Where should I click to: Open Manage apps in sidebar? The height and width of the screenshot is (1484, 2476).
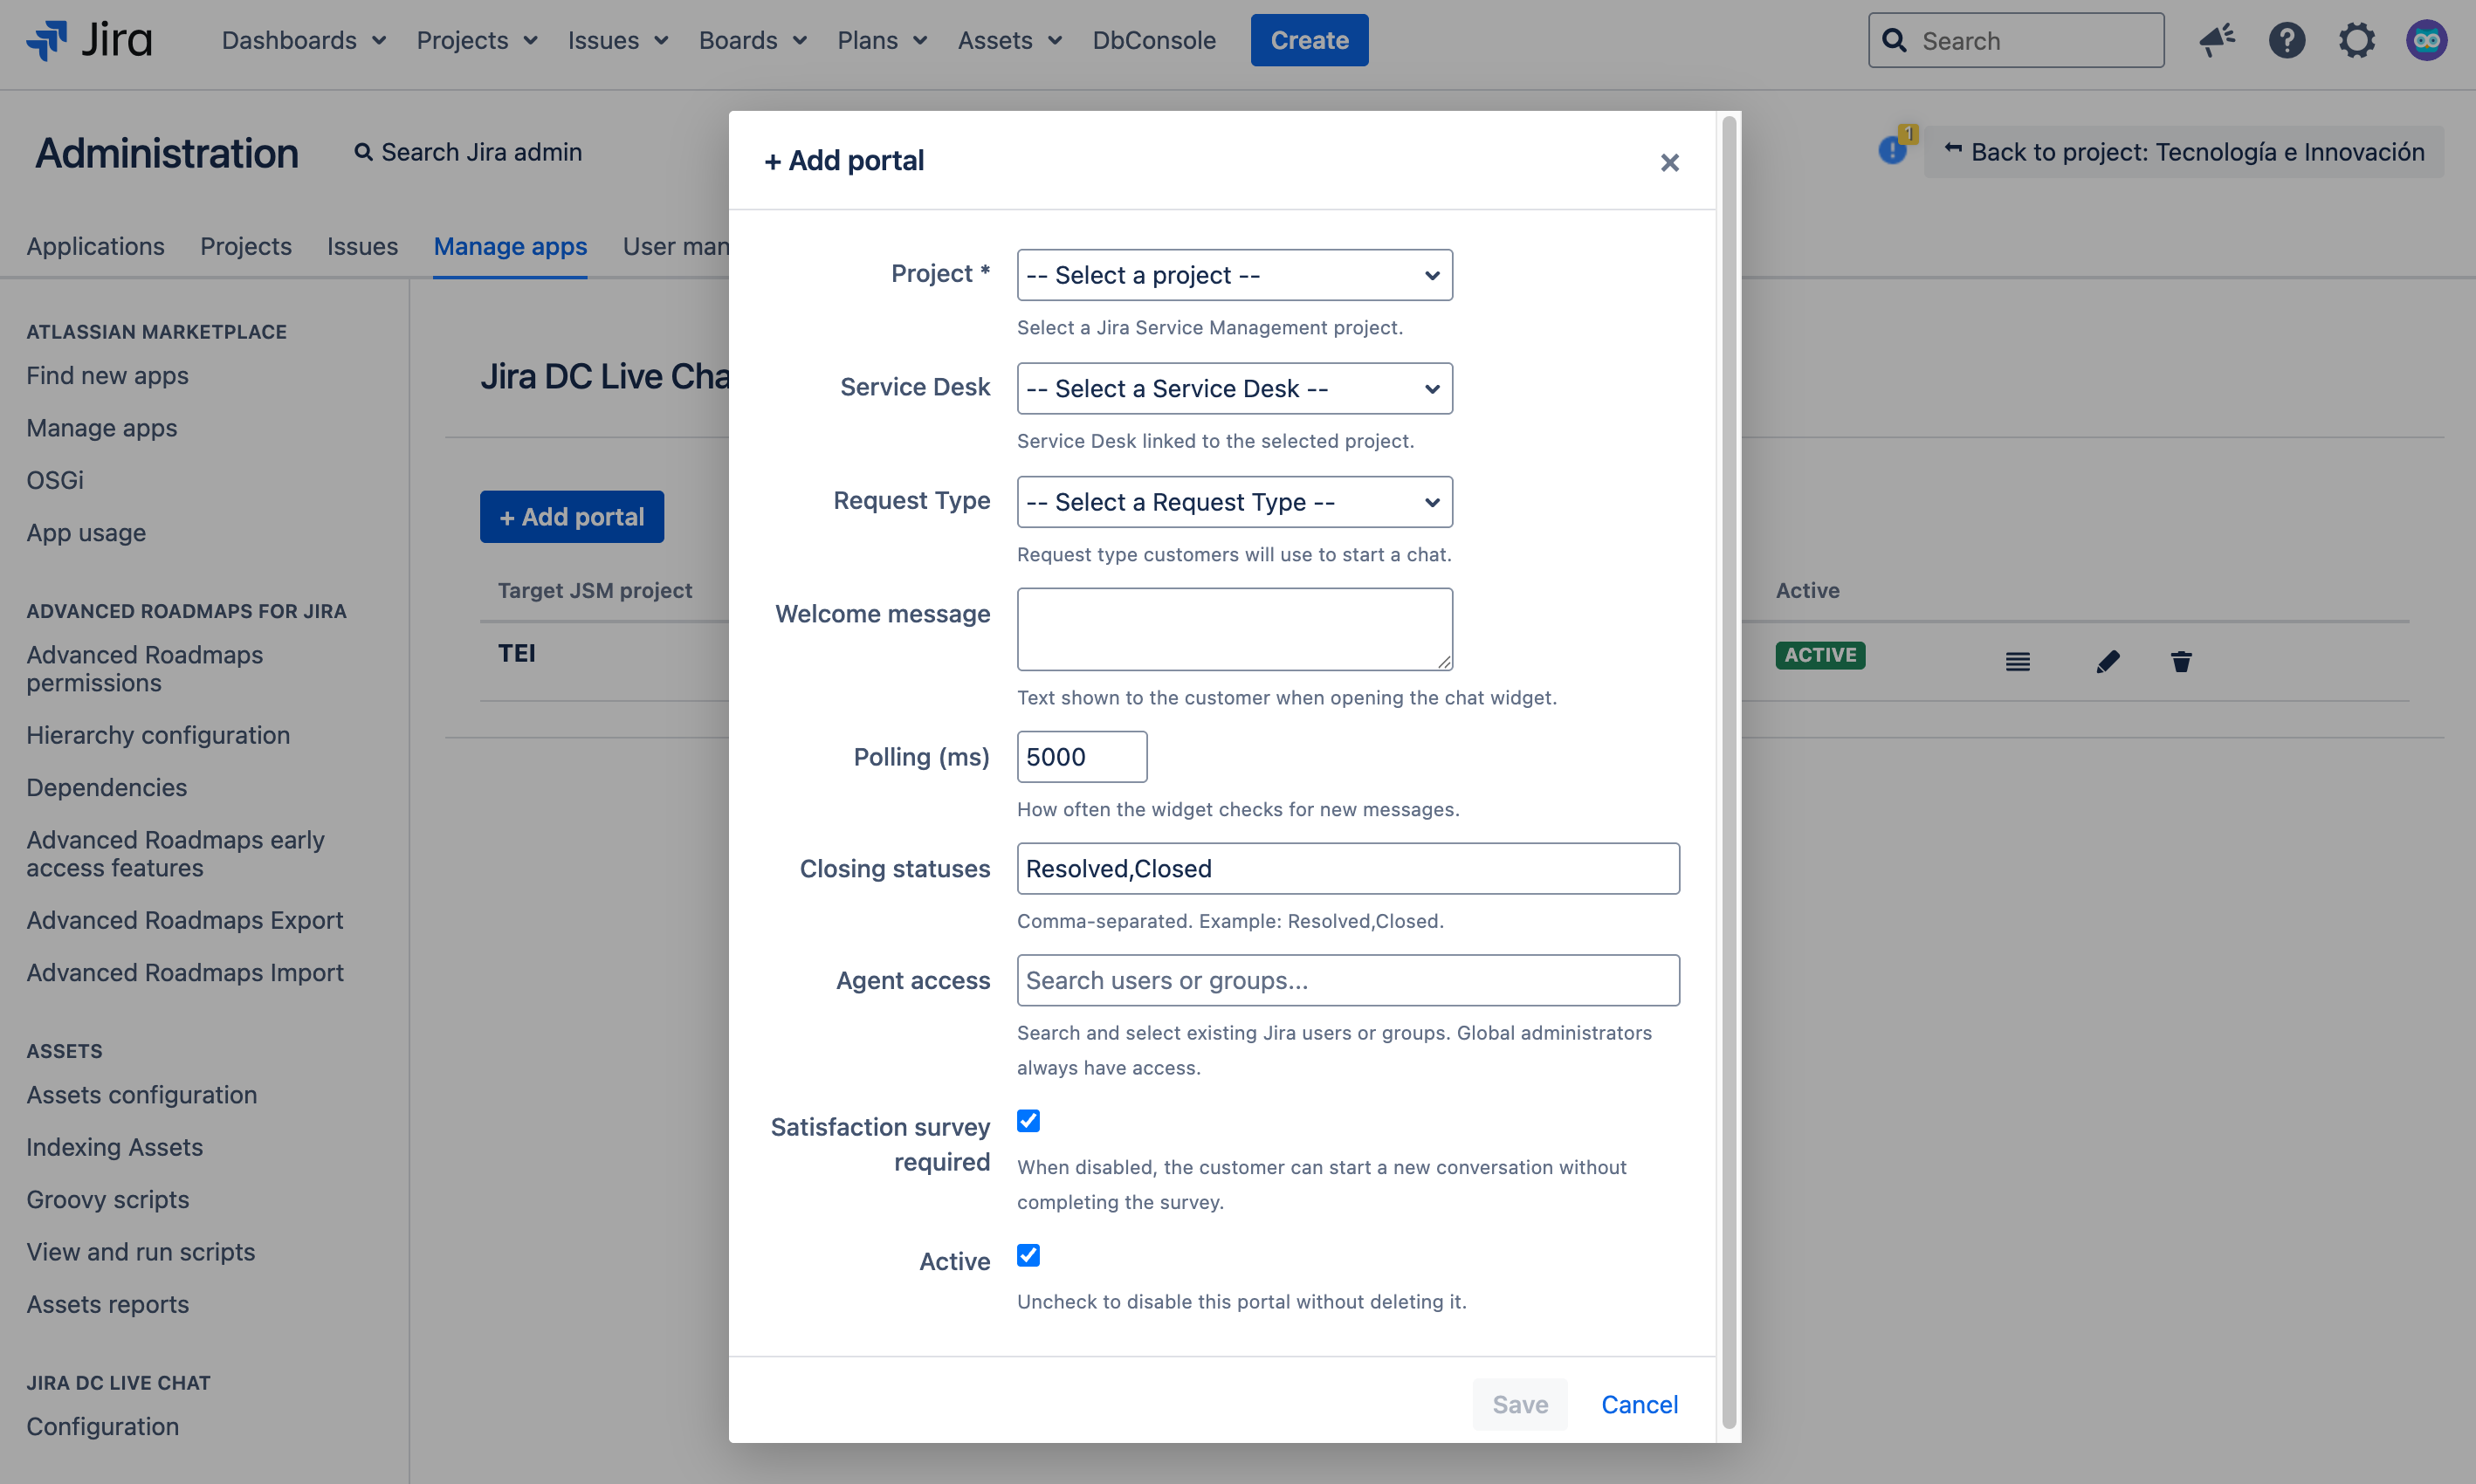point(101,428)
